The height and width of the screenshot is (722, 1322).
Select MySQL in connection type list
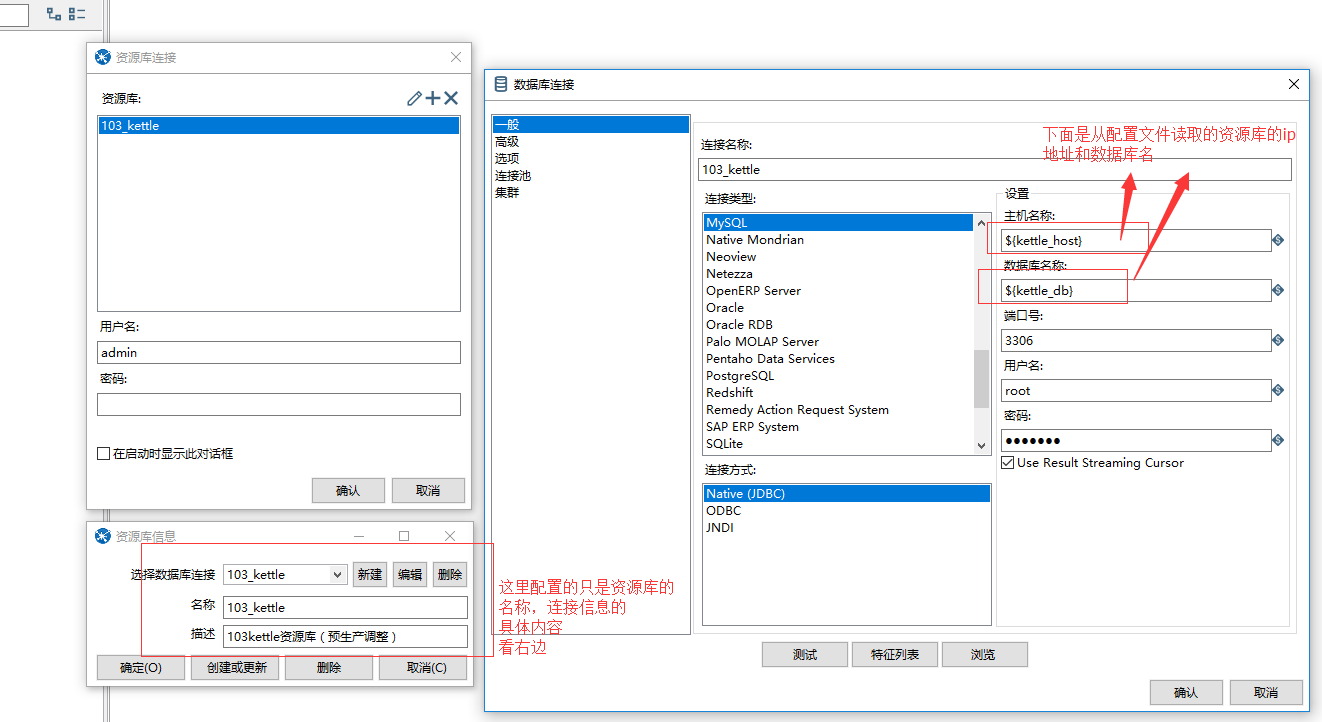(x=838, y=222)
